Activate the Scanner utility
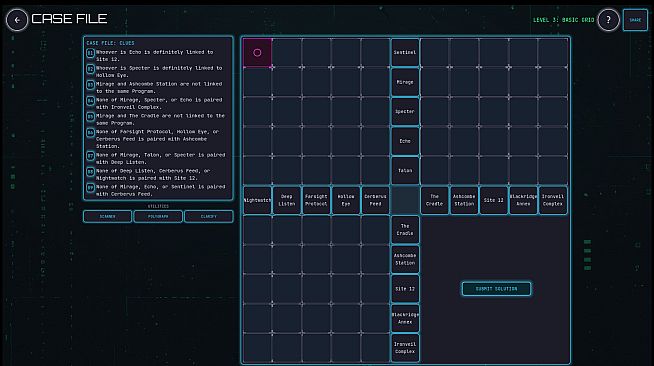Screen dimensions: 654x366 pyautogui.click(x=108, y=216)
